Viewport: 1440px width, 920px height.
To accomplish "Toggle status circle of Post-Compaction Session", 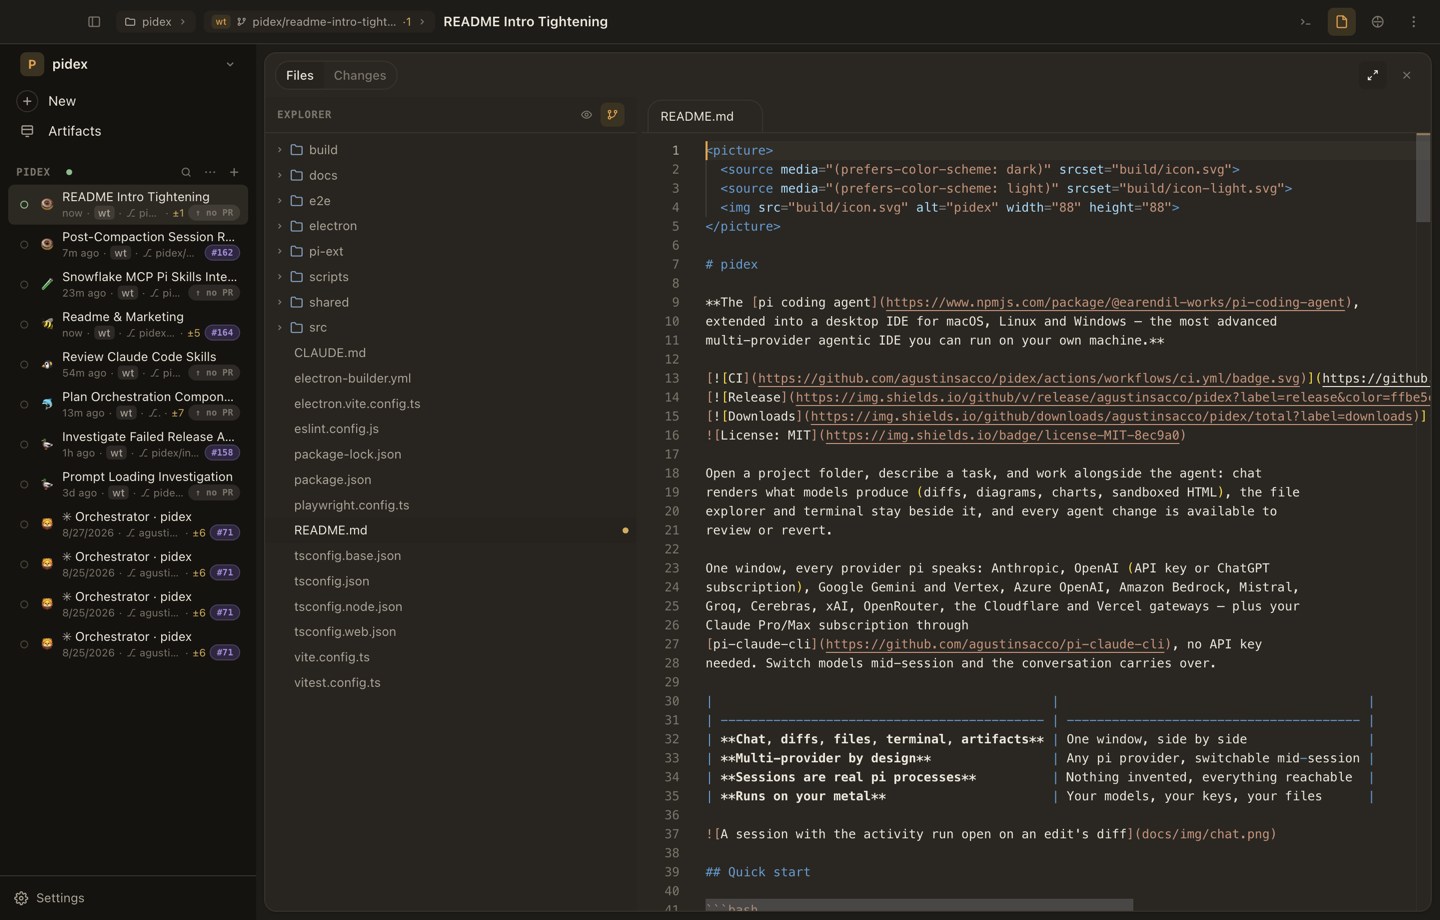I will pyautogui.click(x=24, y=244).
